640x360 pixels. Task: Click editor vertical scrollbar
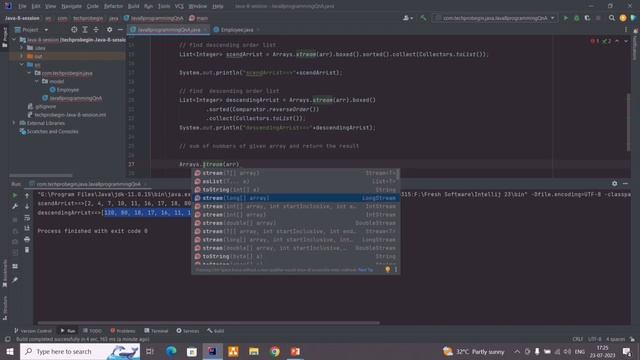pos(628,122)
